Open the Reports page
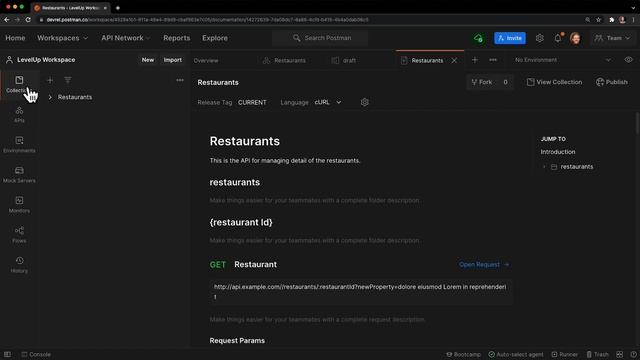This screenshot has width=640, height=360. point(177,38)
